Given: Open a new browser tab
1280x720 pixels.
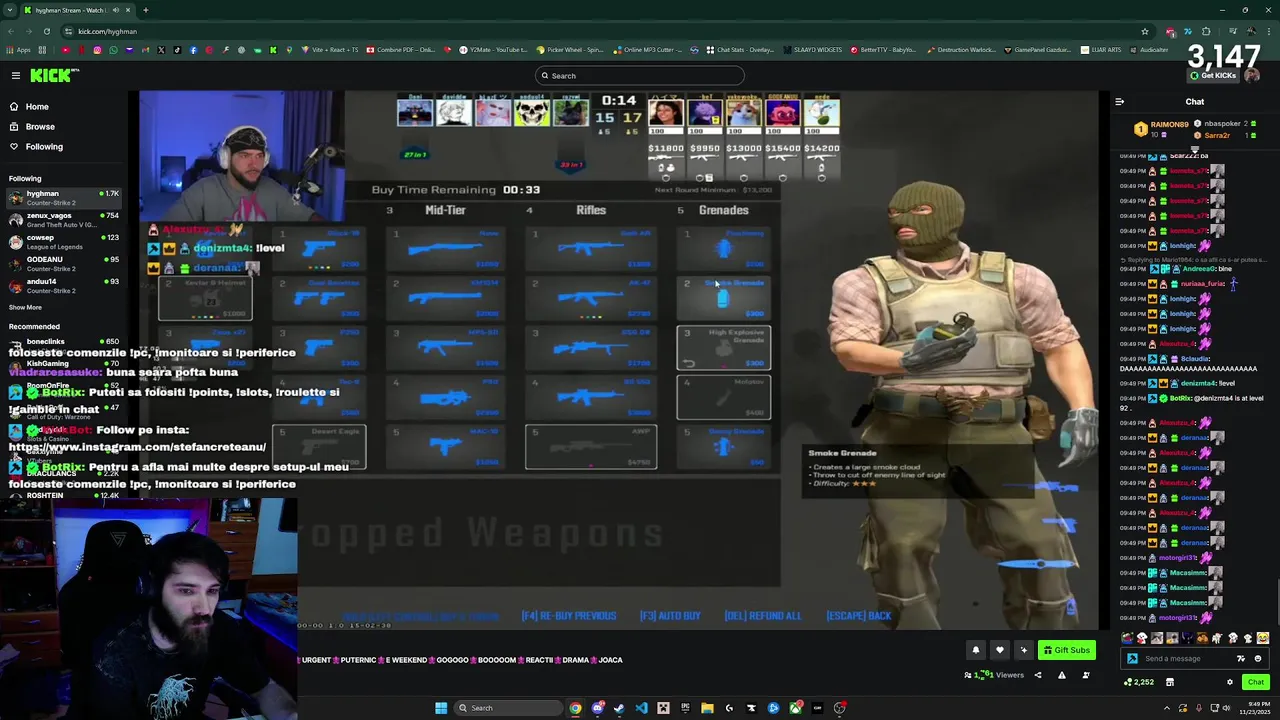Looking at the screenshot, I should (x=145, y=10).
